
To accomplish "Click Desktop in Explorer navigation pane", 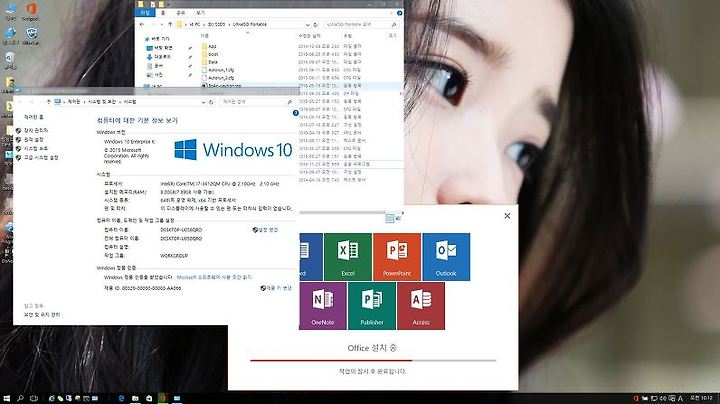I will 159,48.
